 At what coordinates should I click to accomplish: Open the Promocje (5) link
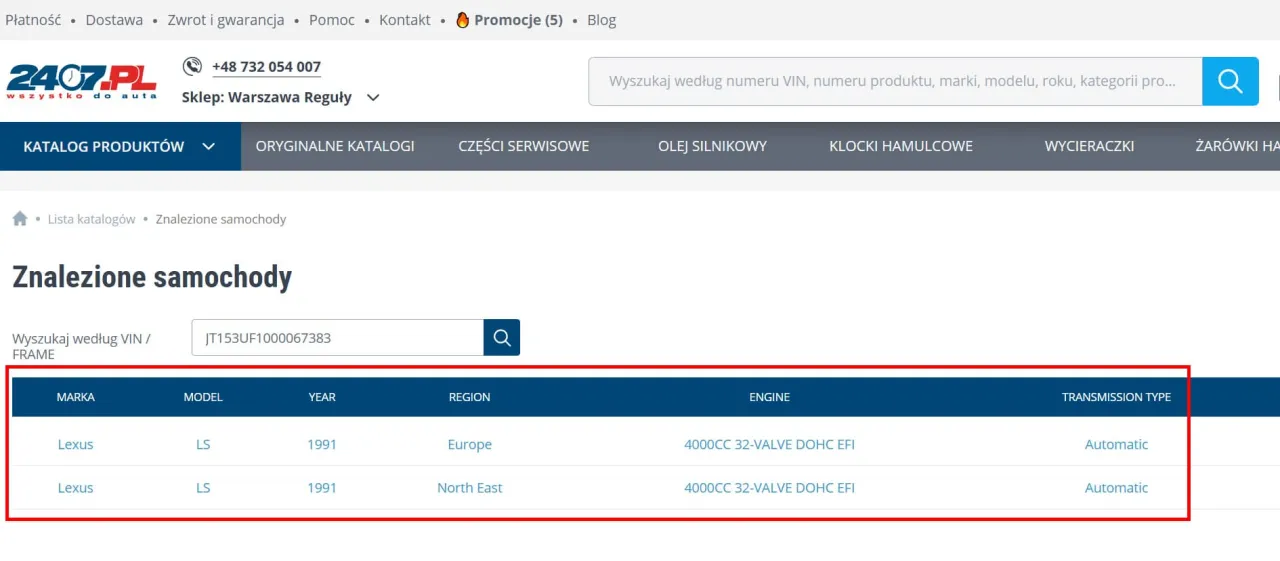pyautogui.click(x=518, y=20)
